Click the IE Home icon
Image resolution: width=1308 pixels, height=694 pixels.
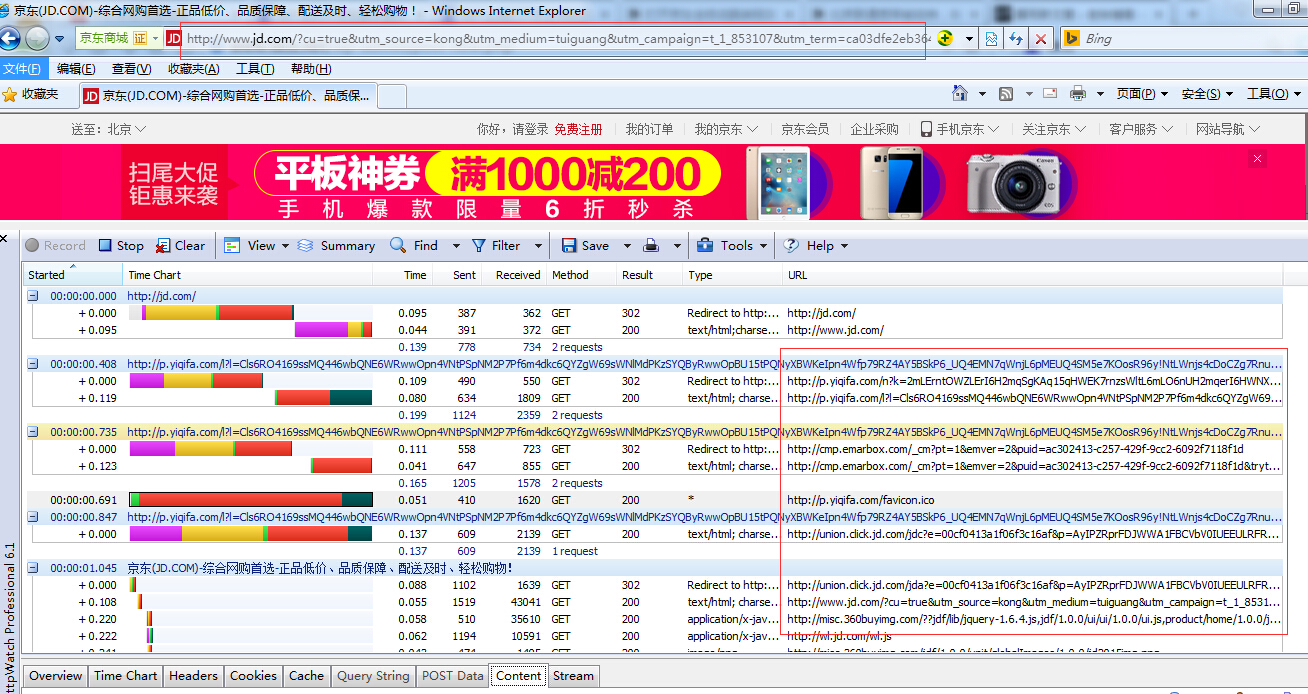click(x=960, y=93)
